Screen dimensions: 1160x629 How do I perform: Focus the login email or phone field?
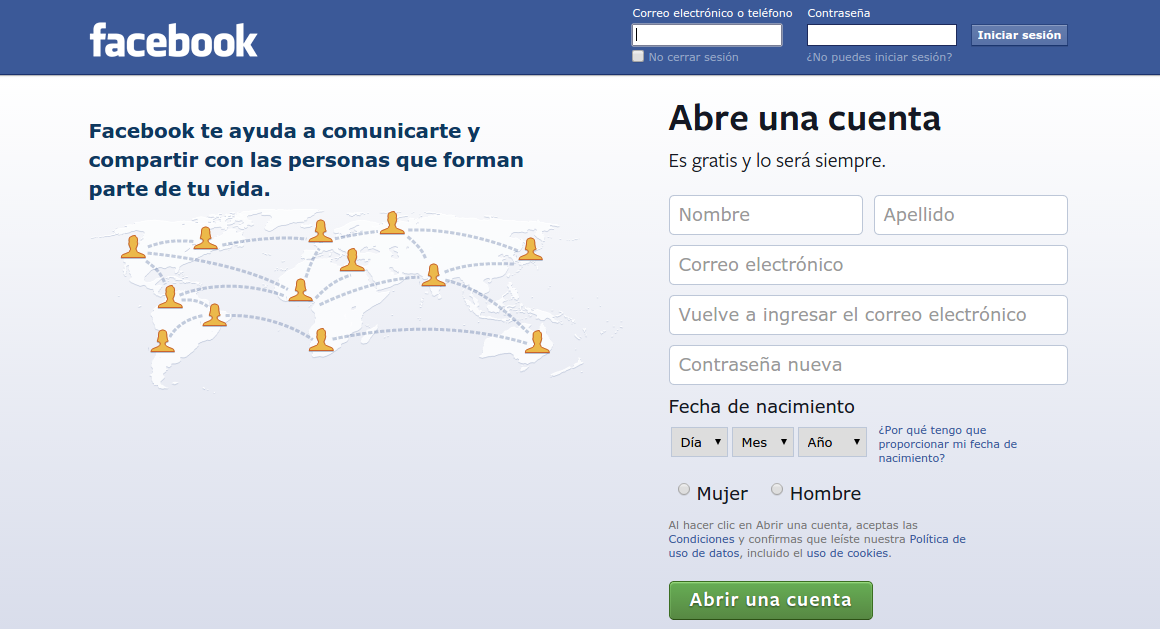click(707, 35)
